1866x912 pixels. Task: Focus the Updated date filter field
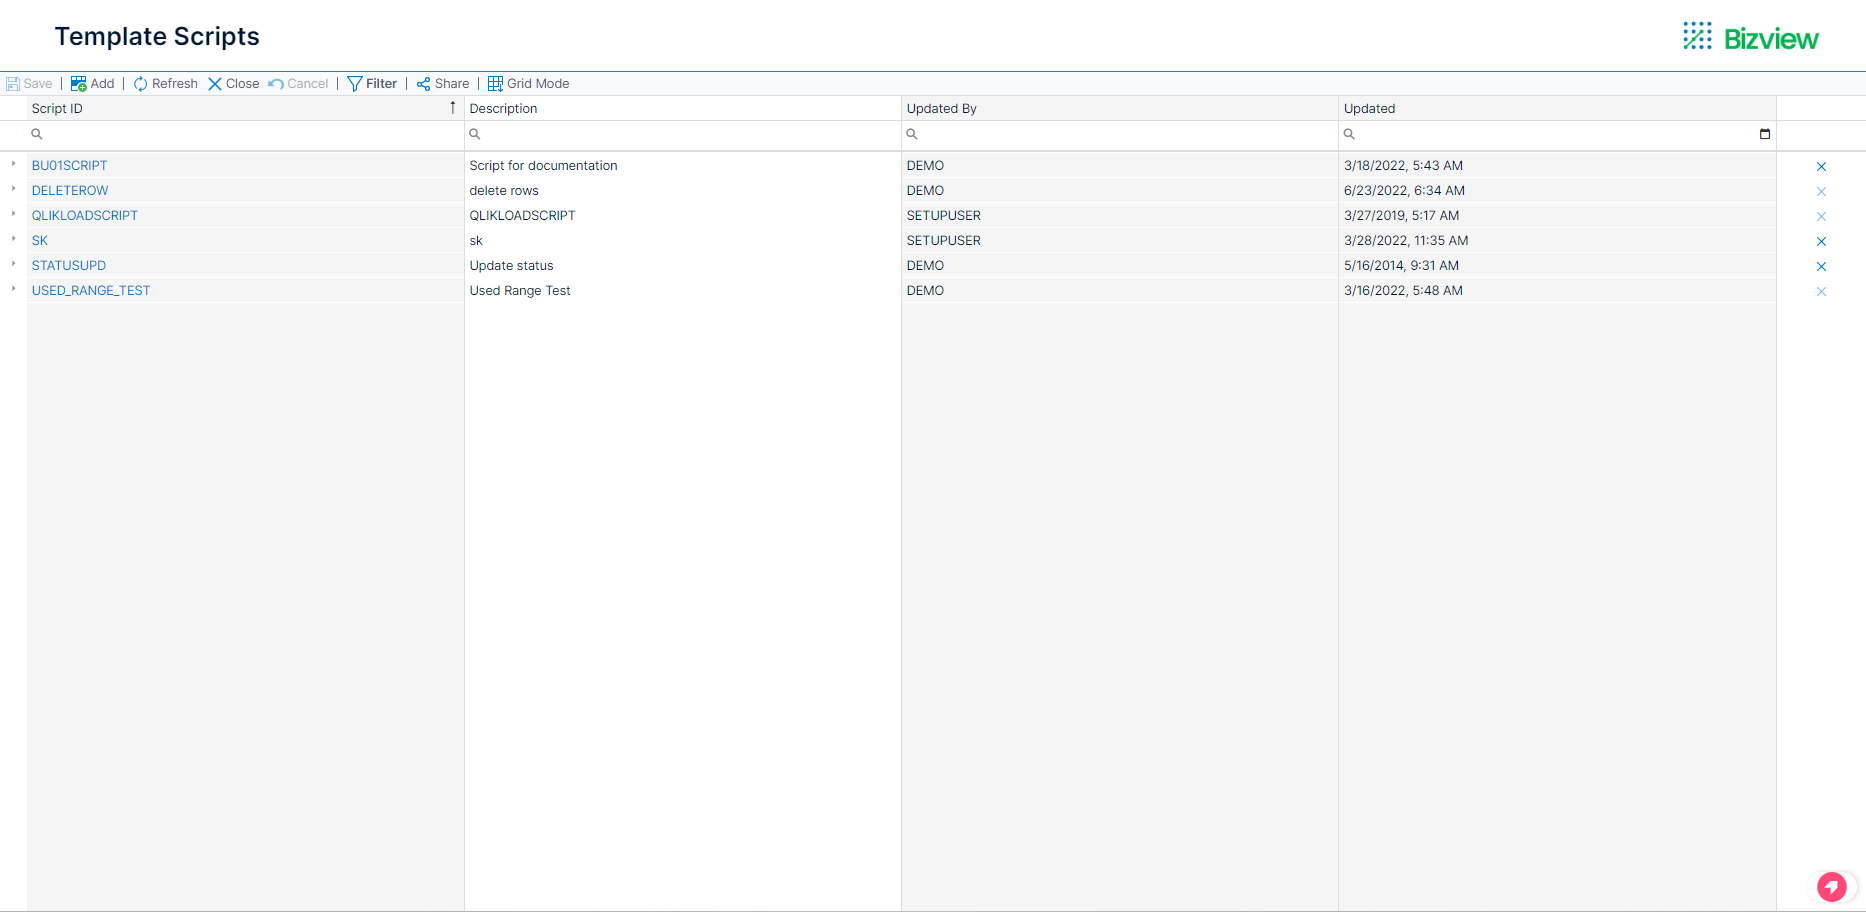click(x=1555, y=134)
